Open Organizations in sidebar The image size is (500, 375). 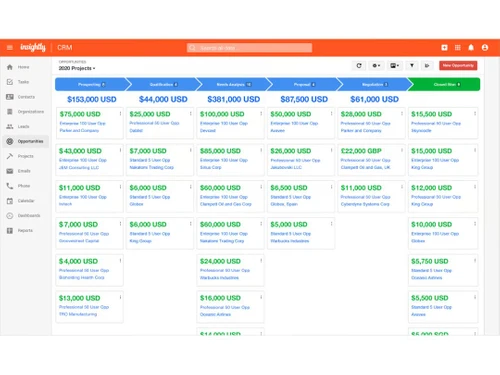(x=25, y=112)
